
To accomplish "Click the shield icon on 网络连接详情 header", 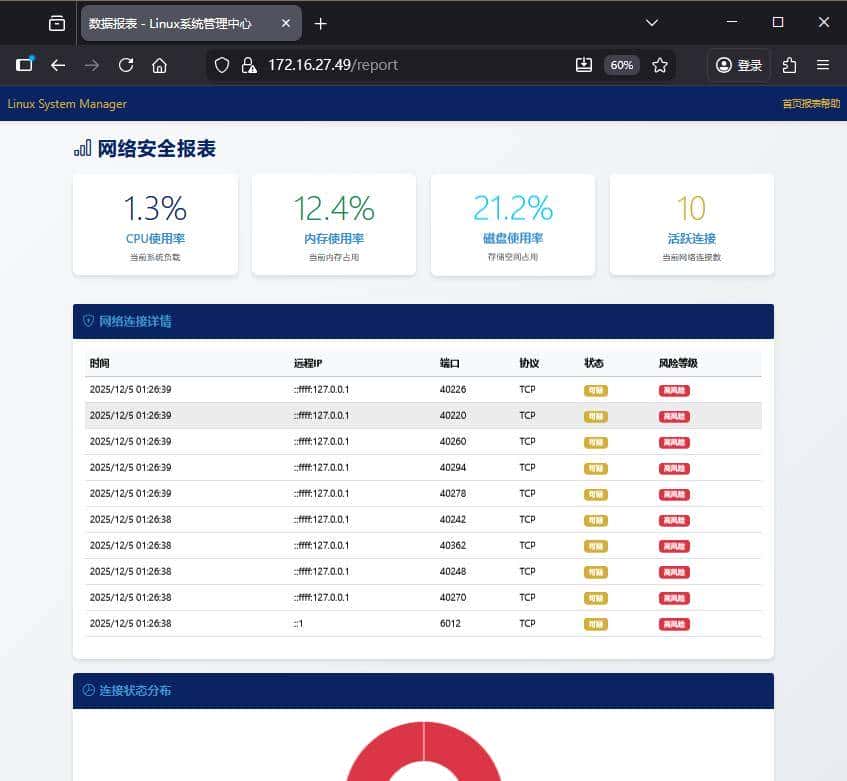I will point(89,321).
